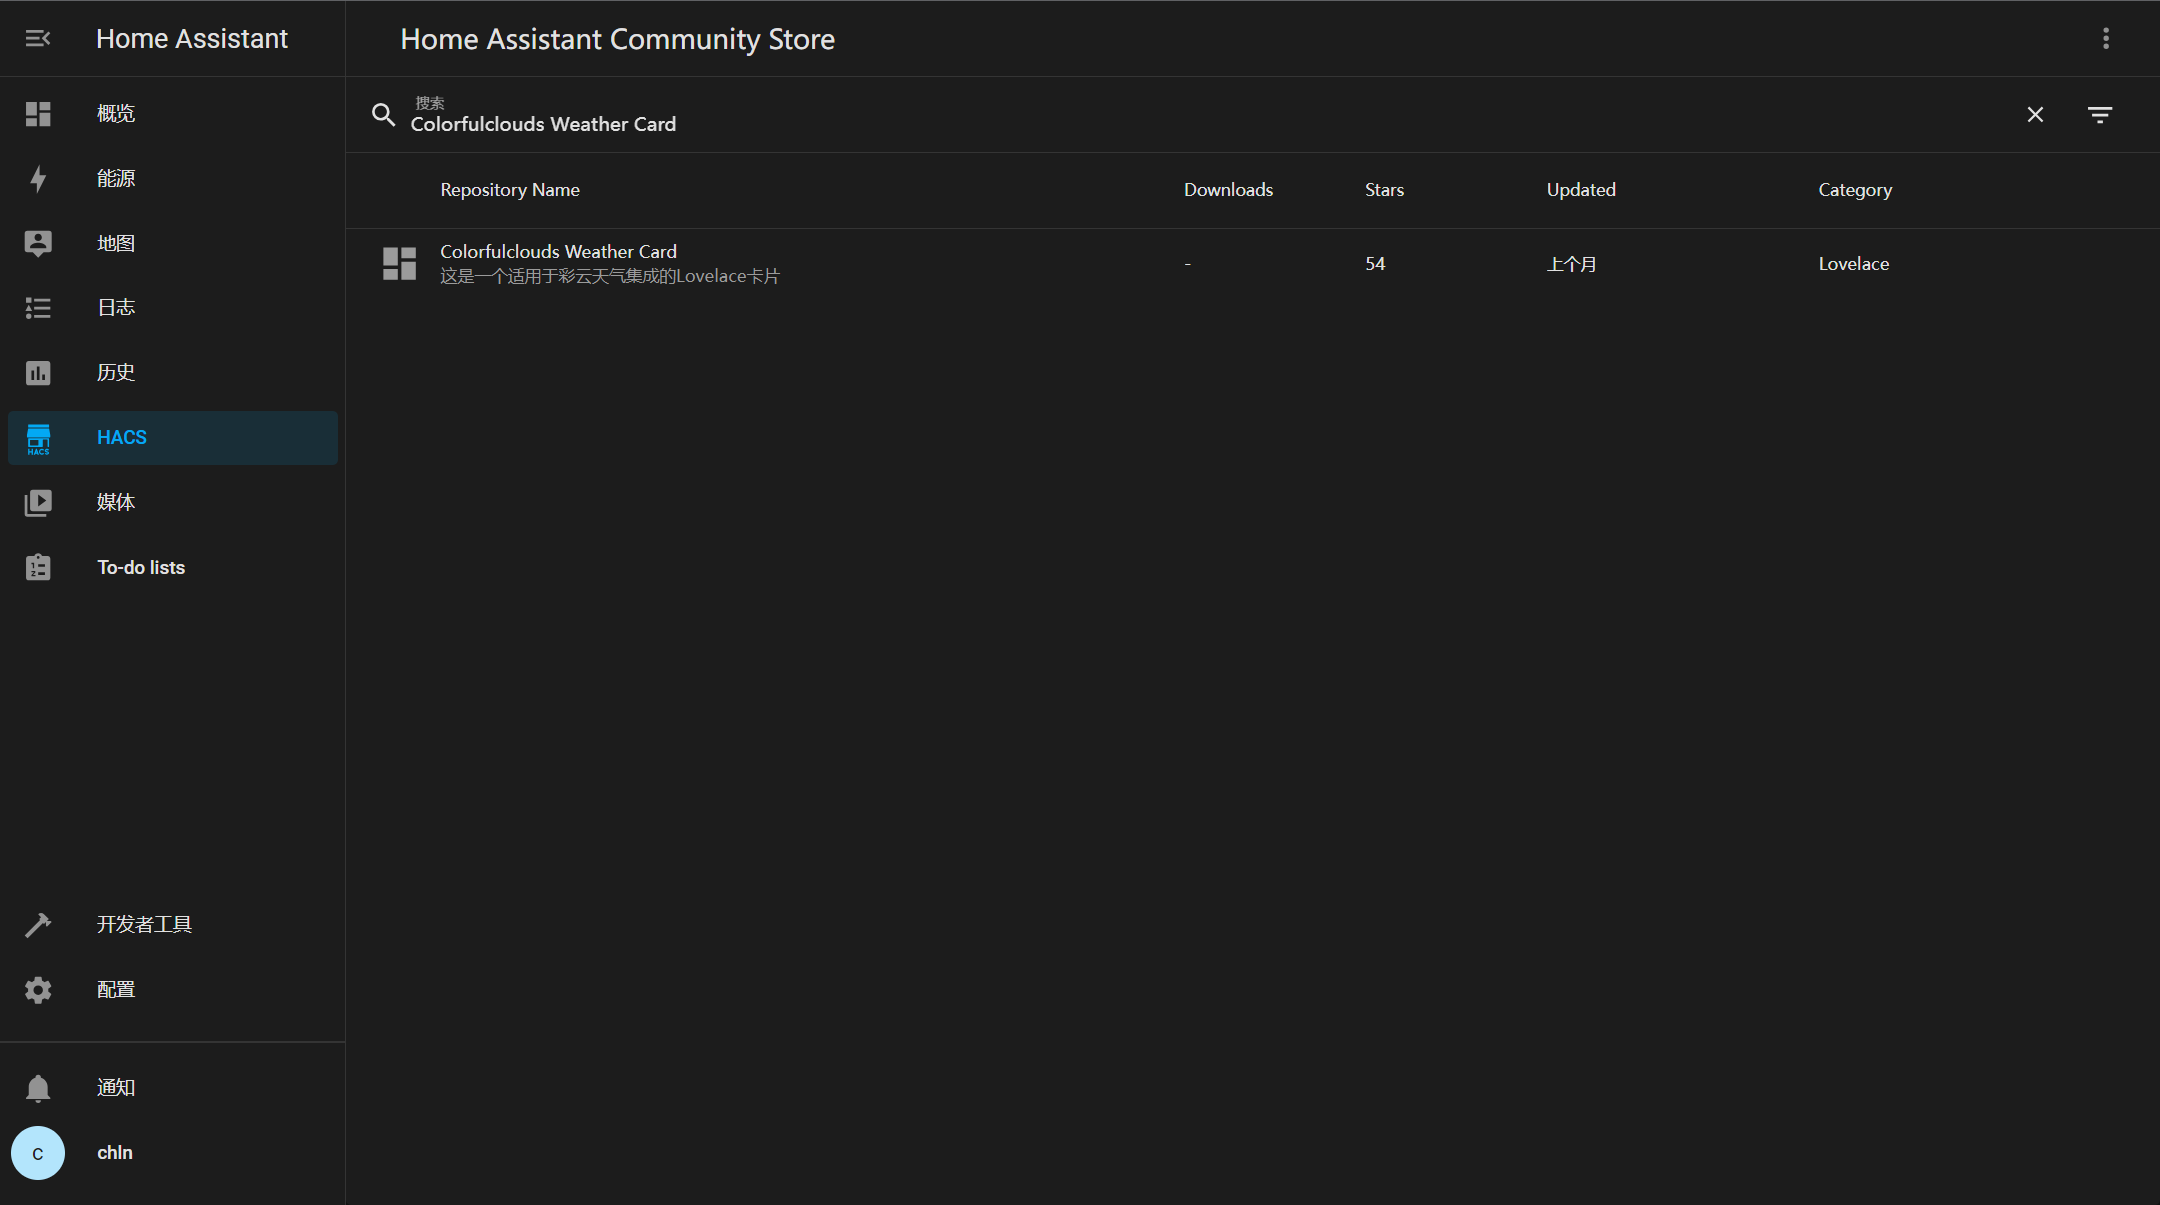Go to 历史 in the sidebar
Screen dimensions: 2160x1205
click(116, 372)
